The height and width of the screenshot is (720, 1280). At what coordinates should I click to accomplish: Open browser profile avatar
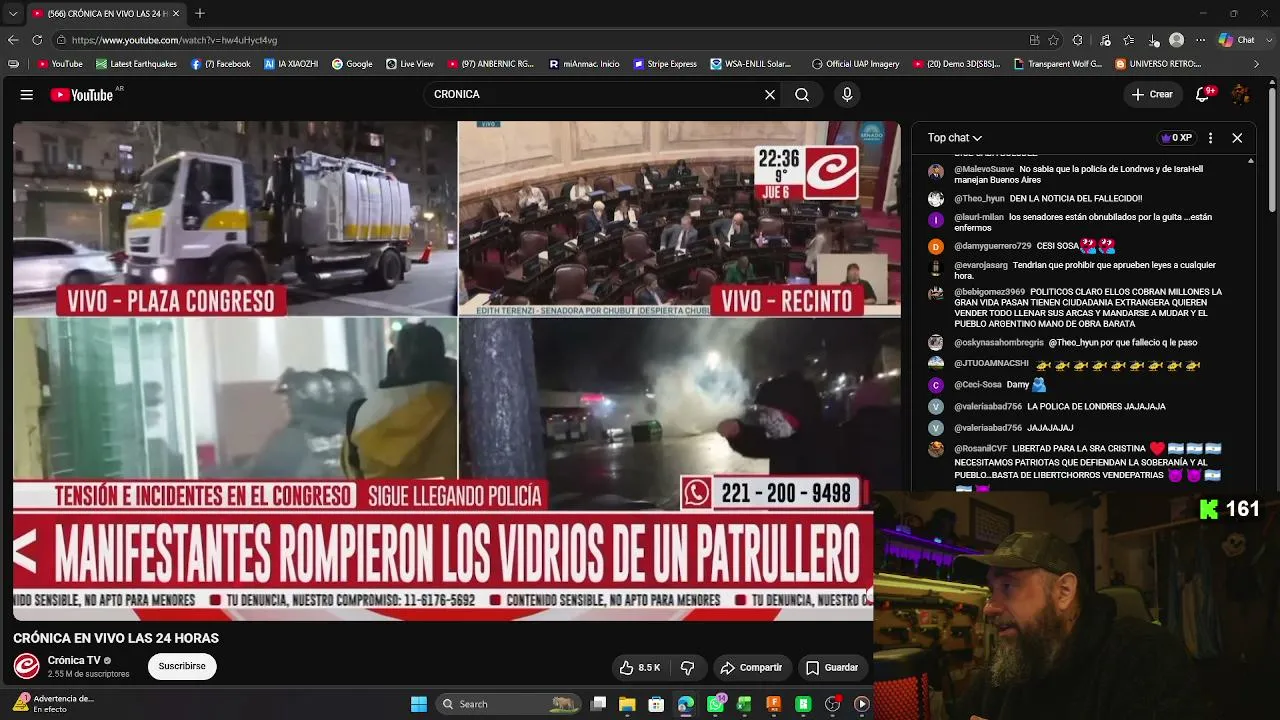1177,40
